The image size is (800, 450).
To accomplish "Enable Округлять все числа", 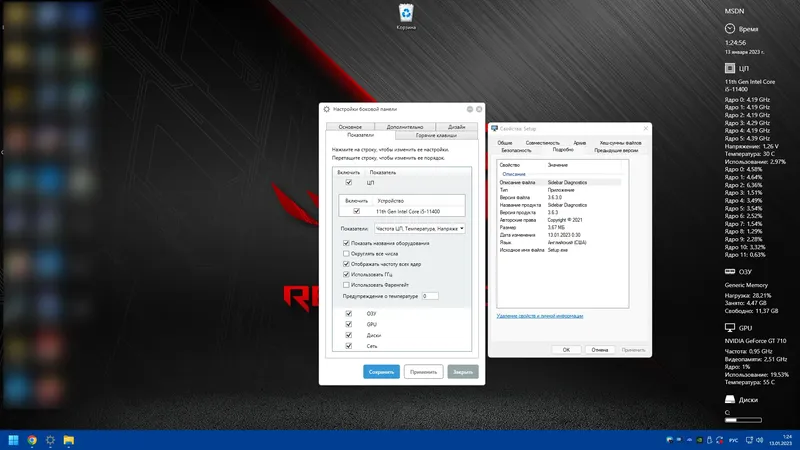I will [x=346, y=254].
